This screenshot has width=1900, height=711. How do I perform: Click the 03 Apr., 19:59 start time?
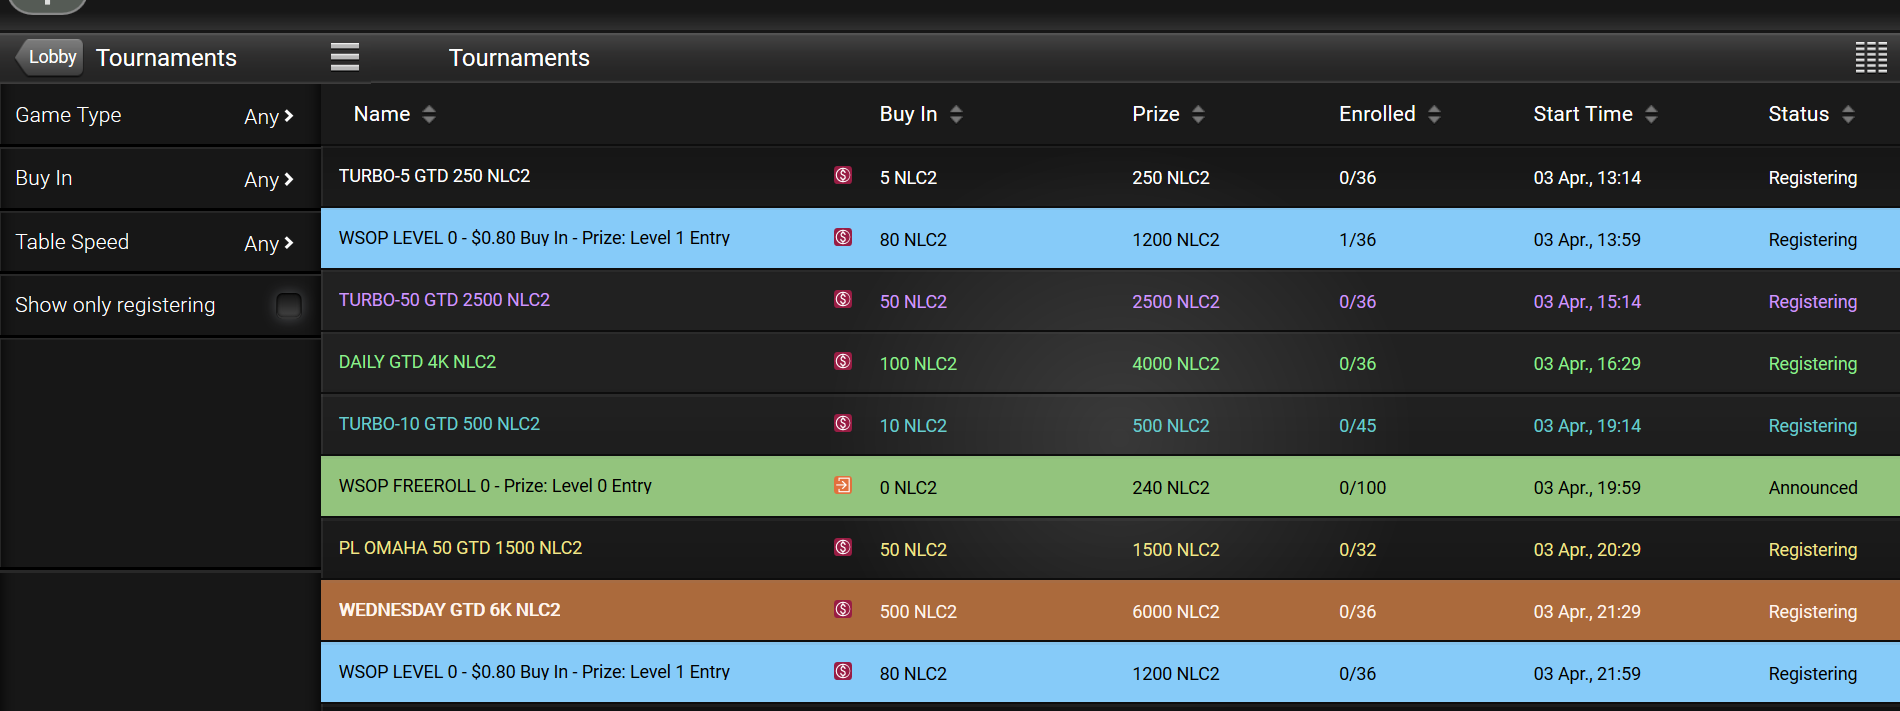click(1587, 488)
